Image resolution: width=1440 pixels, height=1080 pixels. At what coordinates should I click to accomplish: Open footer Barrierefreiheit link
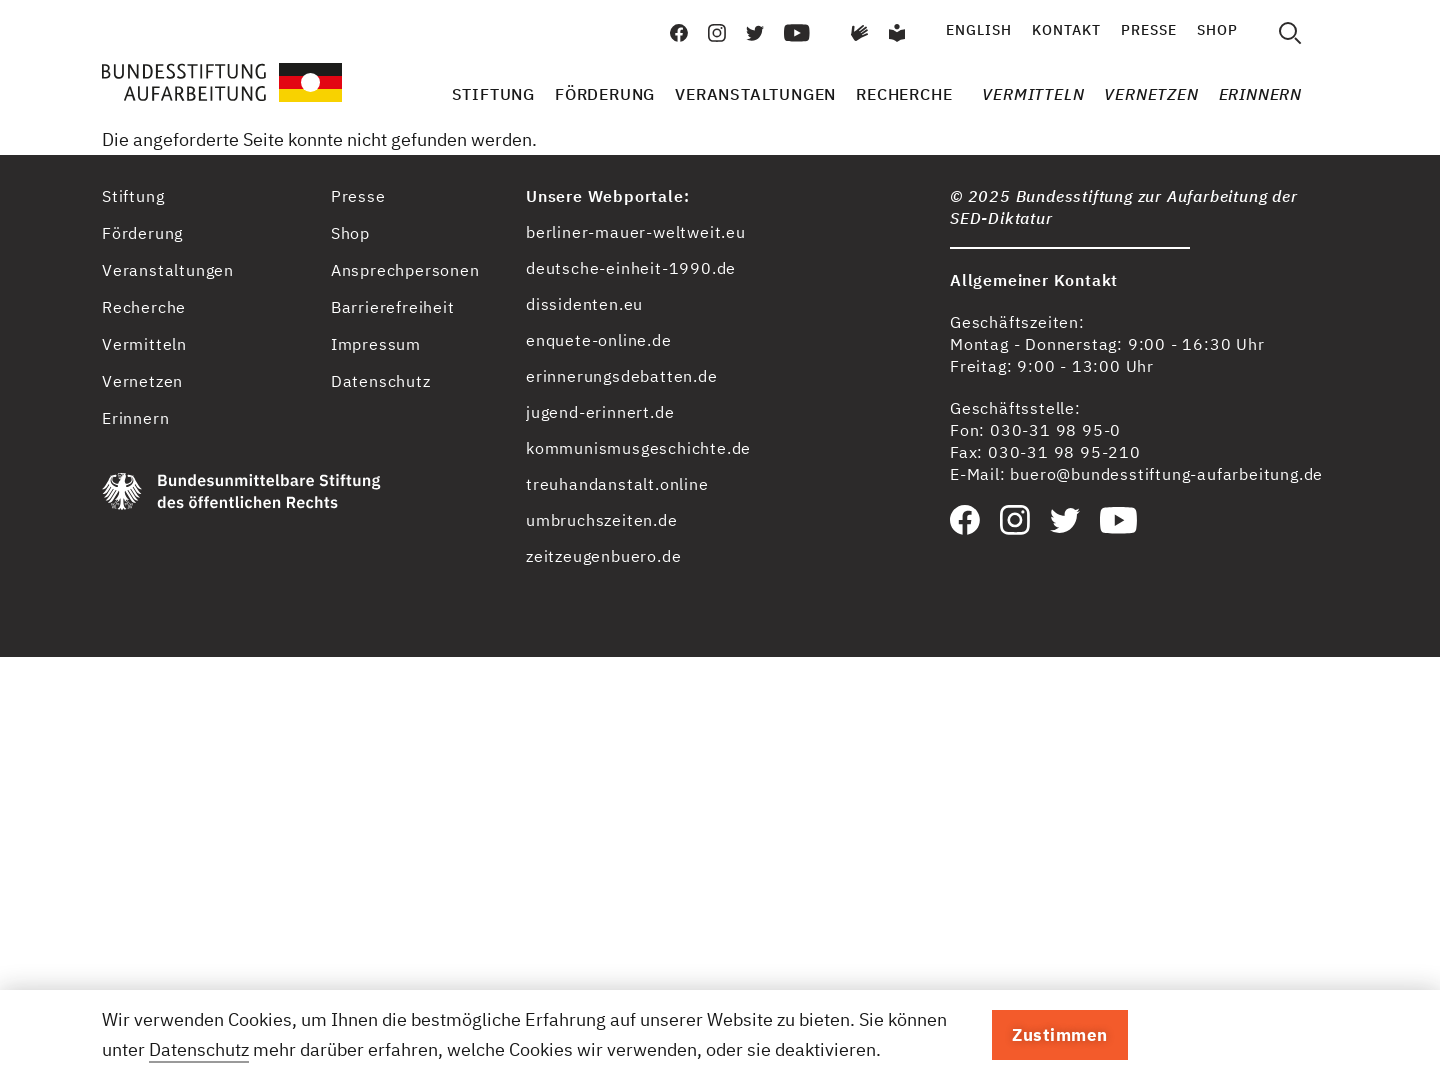point(392,307)
